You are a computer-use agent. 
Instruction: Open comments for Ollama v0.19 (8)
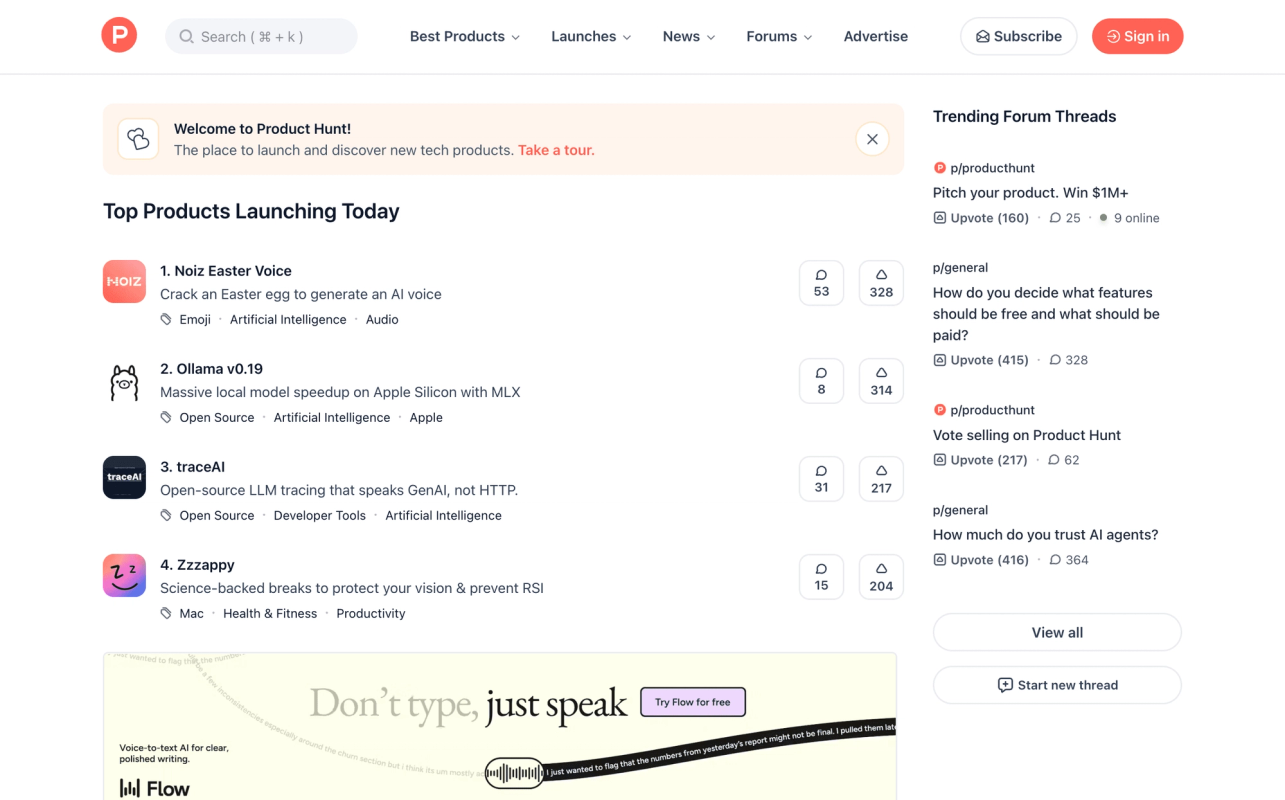point(821,381)
